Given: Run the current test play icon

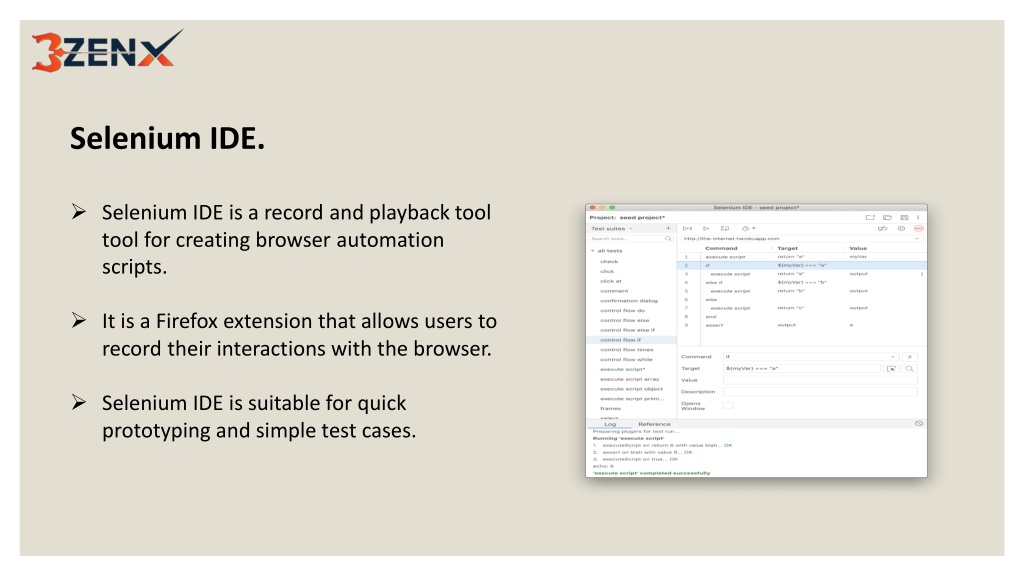Looking at the screenshot, I should coord(706,229).
